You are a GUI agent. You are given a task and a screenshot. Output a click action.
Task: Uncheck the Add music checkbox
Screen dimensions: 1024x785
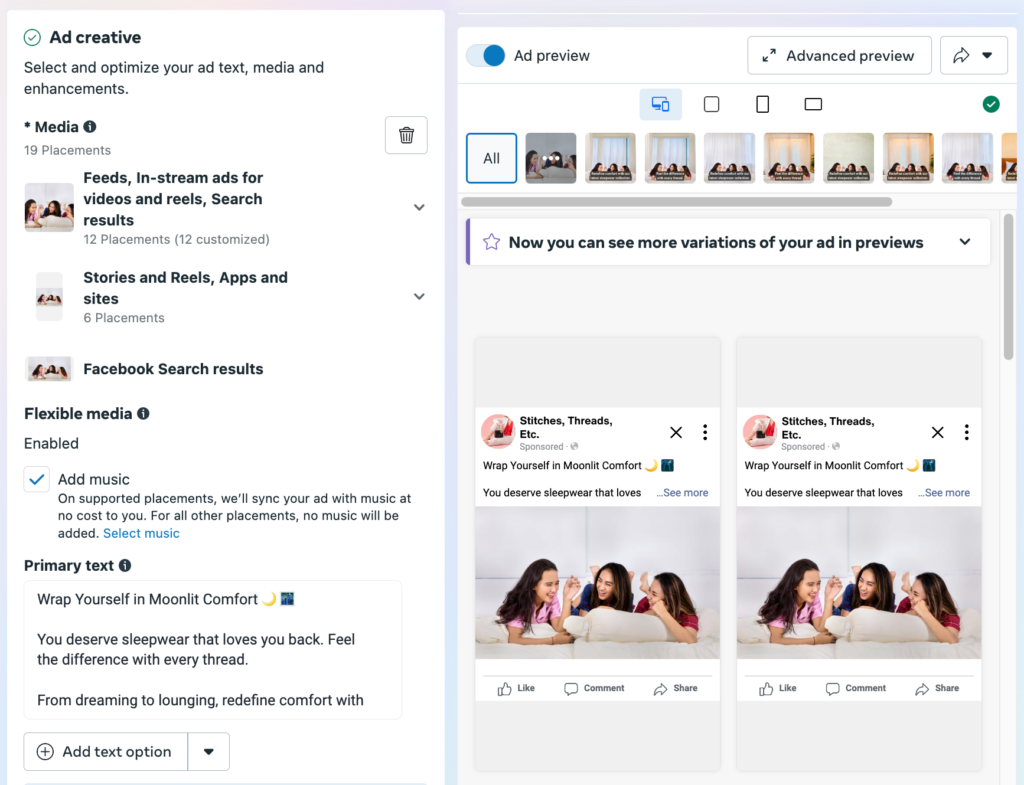click(37, 480)
